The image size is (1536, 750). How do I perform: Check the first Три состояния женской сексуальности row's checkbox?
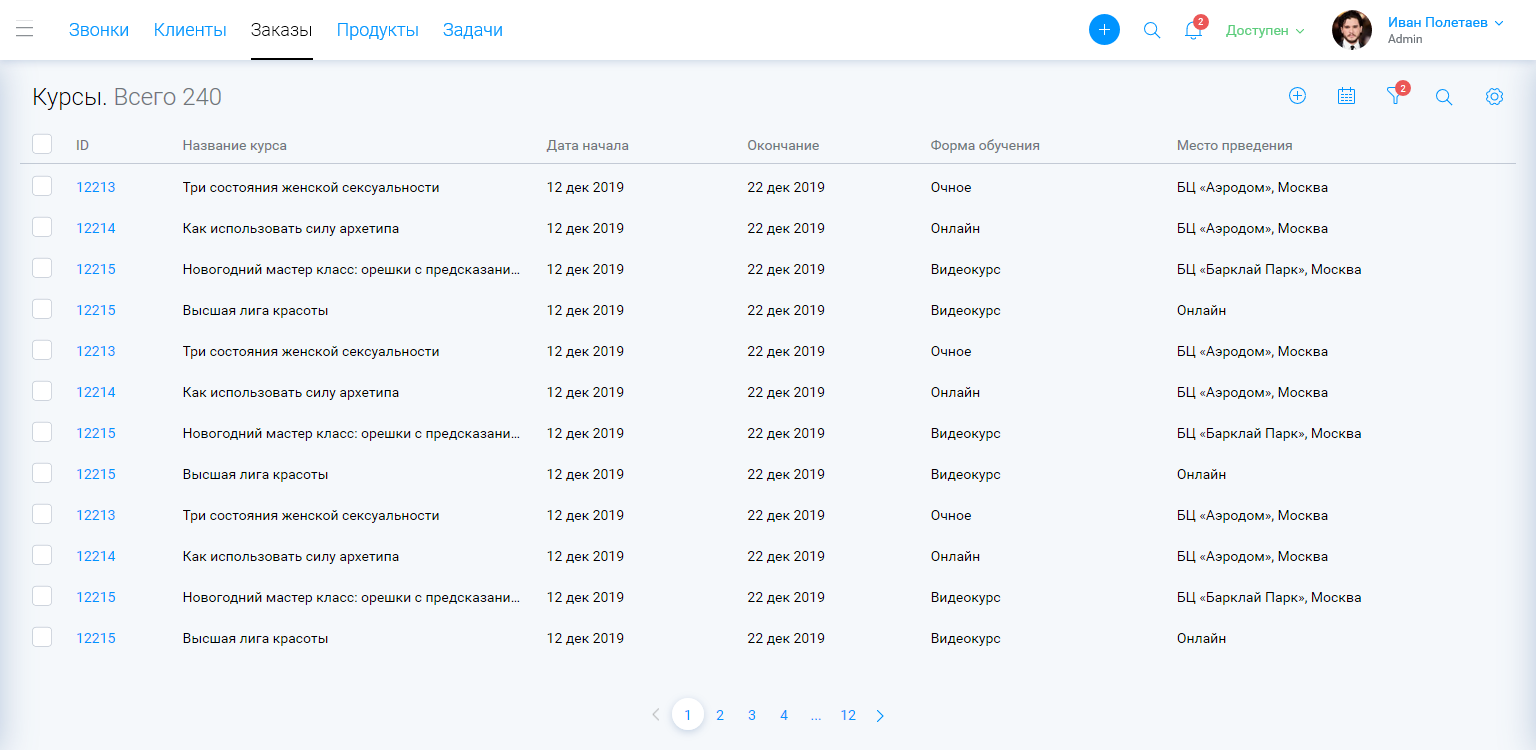click(42, 186)
